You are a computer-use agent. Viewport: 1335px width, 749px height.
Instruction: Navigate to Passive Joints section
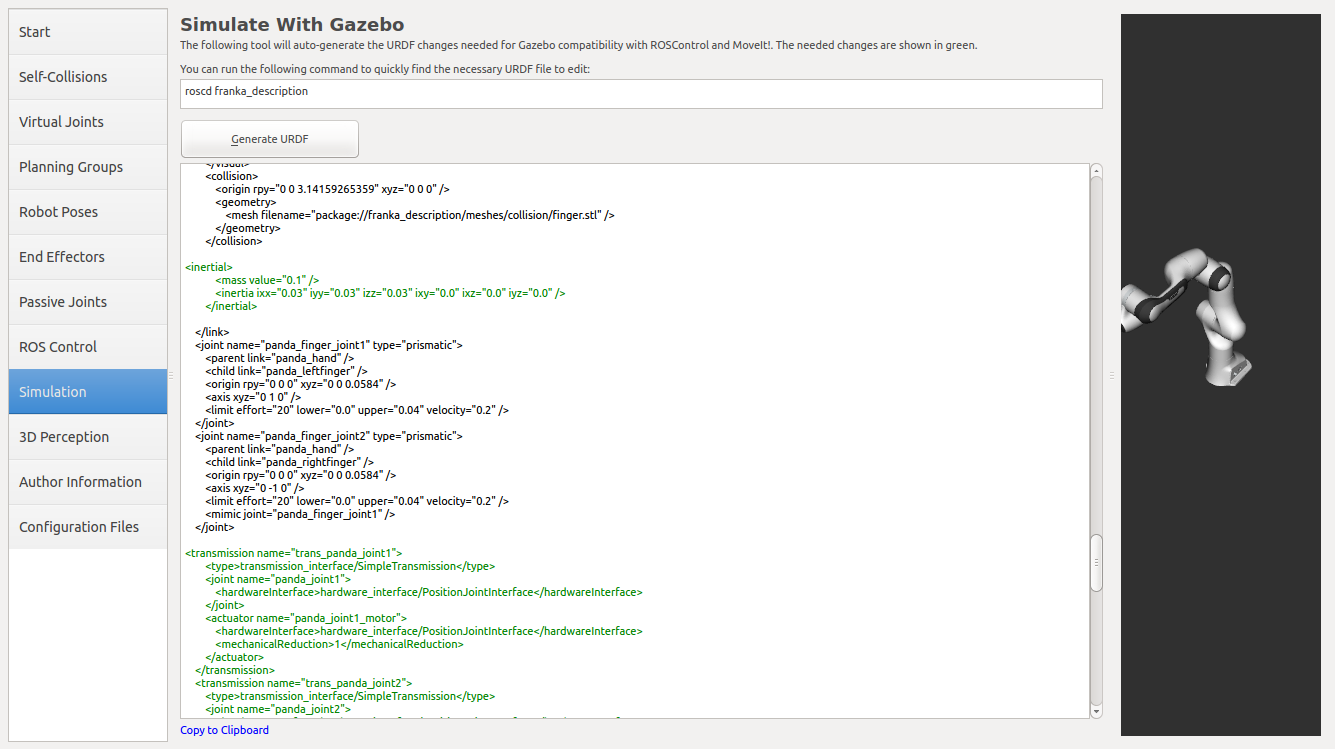(x=88, y=302)
